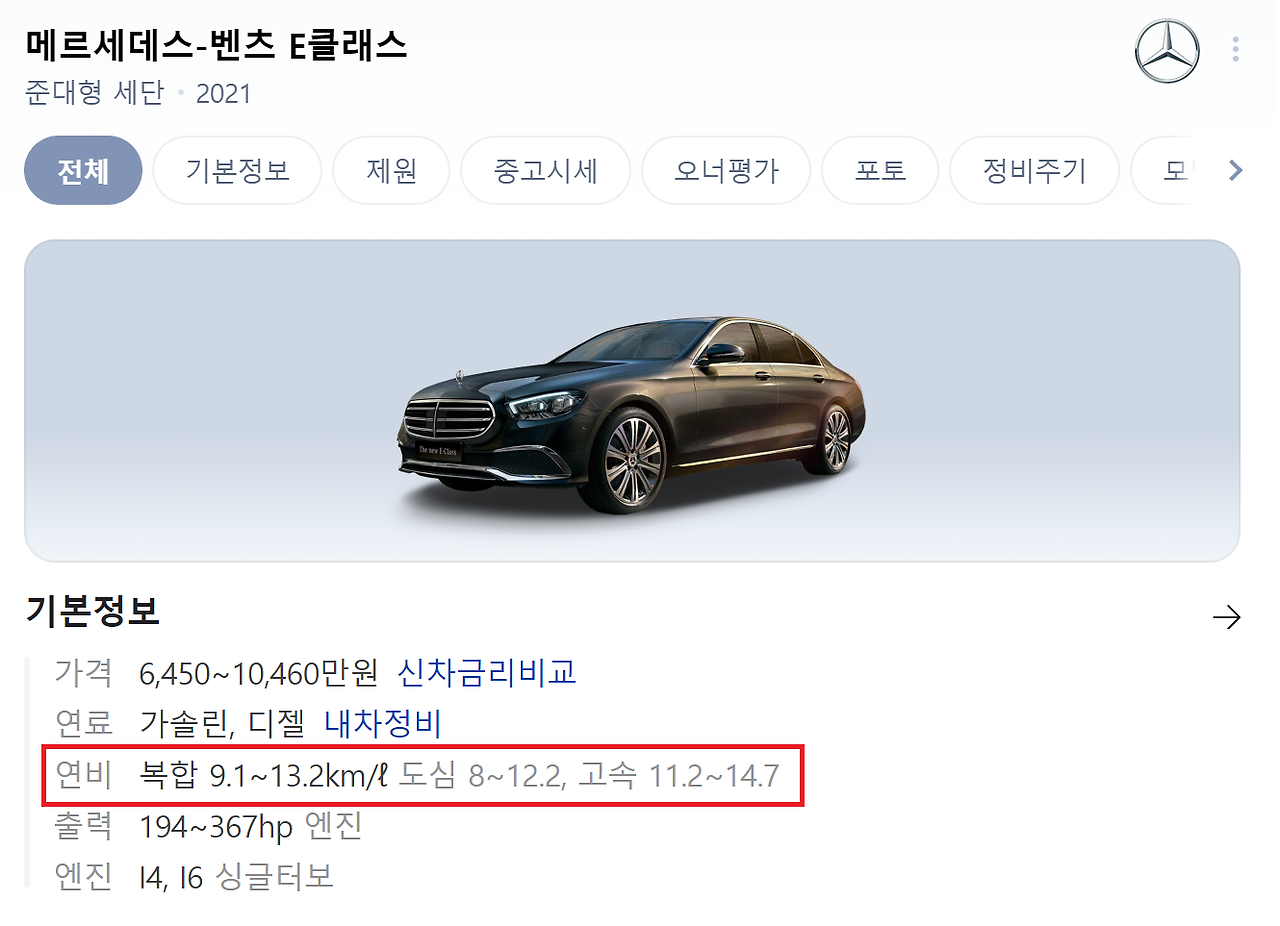The image size is (1280, 926).
Task: Click the Mercedes-Benz star logo icon
Action: (x=1166, y=51)
